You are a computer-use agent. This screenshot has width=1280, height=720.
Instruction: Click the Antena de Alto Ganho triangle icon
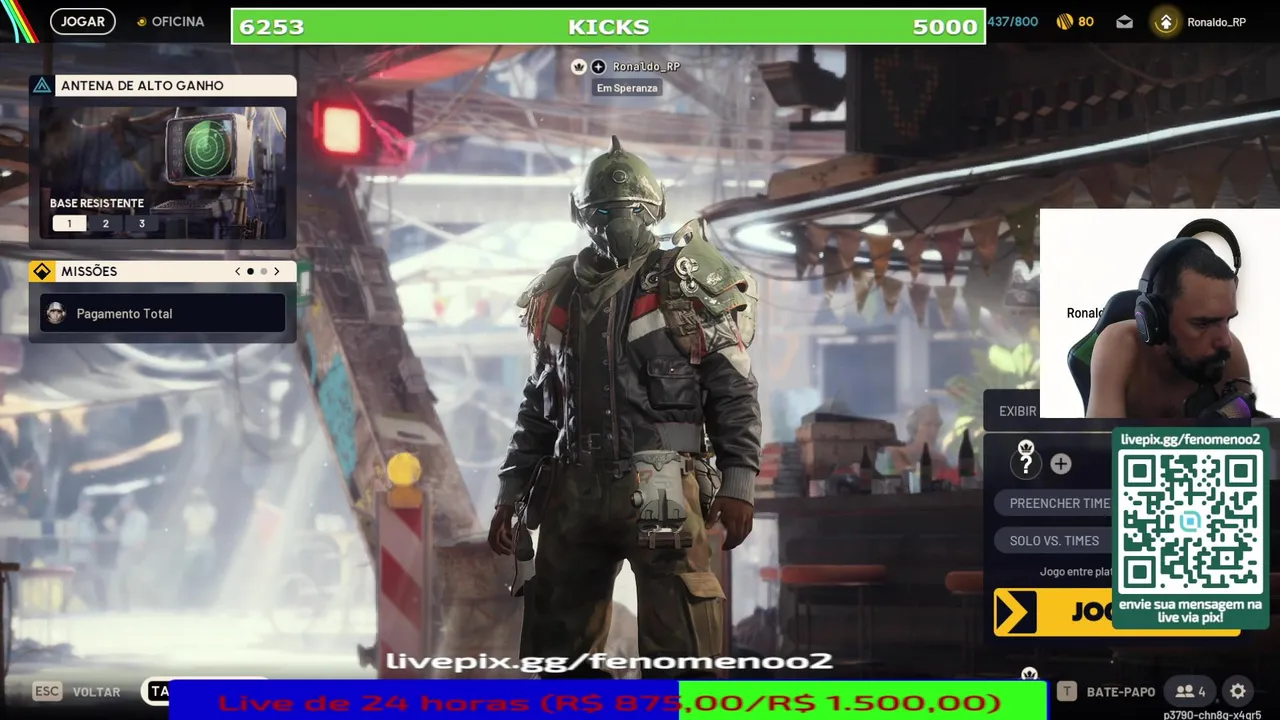point(42,85)
